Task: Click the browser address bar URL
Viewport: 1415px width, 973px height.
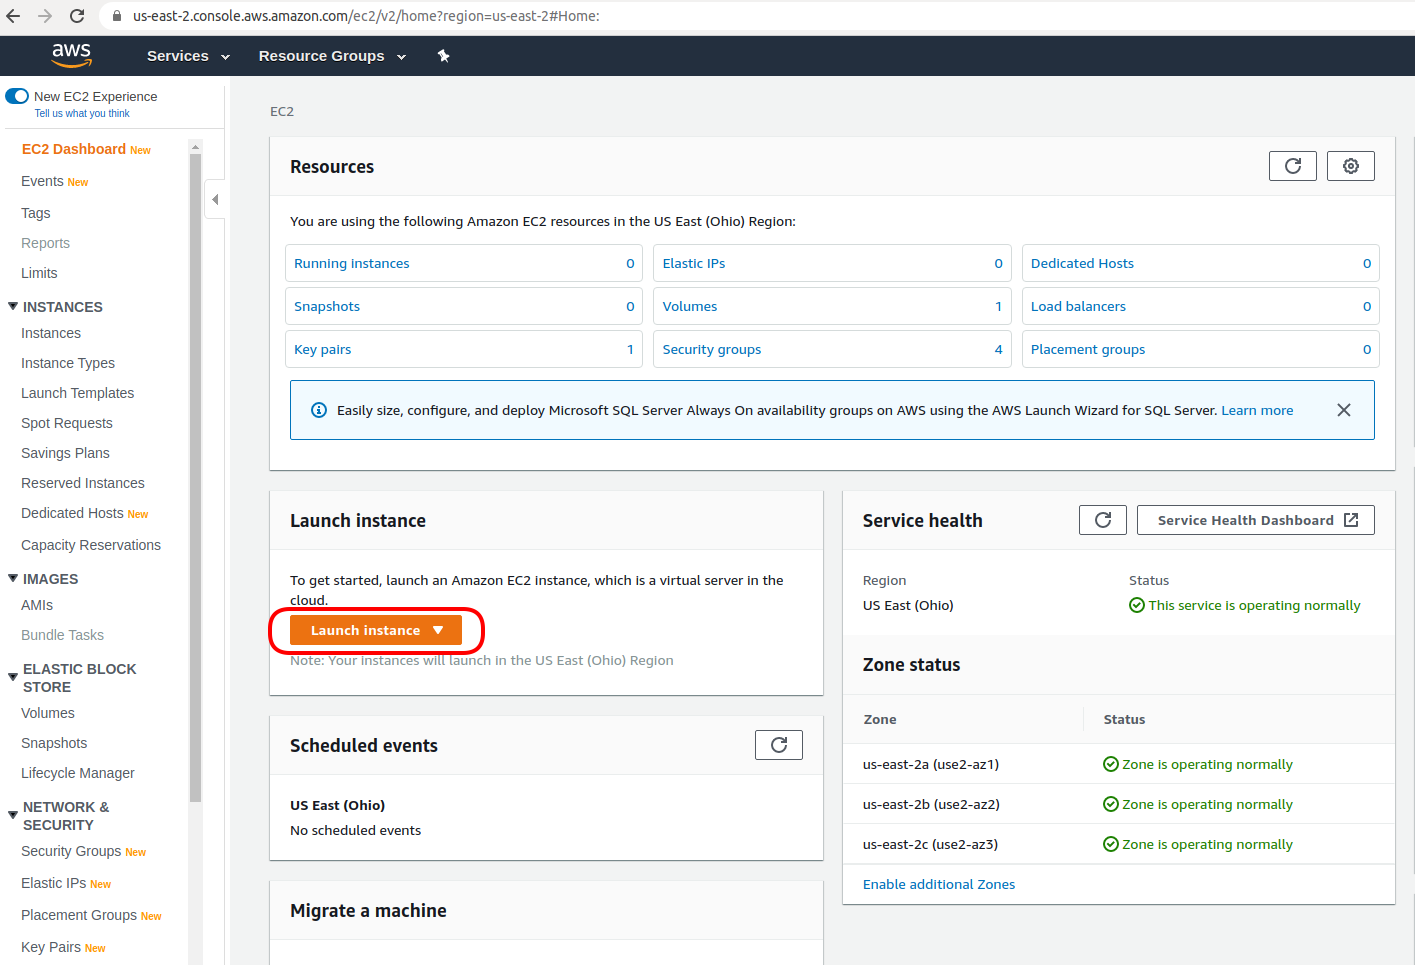Action: [366, 16]
